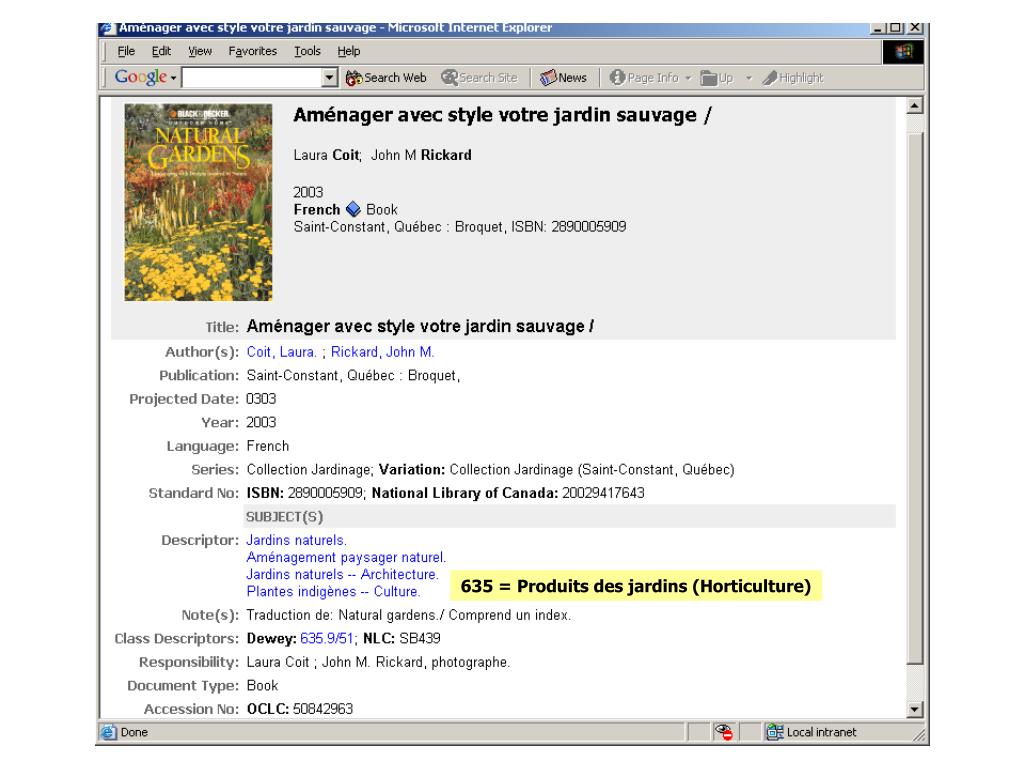Open the Google logo dropdown arrow
1024x768 pixels.
click(174, 78)
